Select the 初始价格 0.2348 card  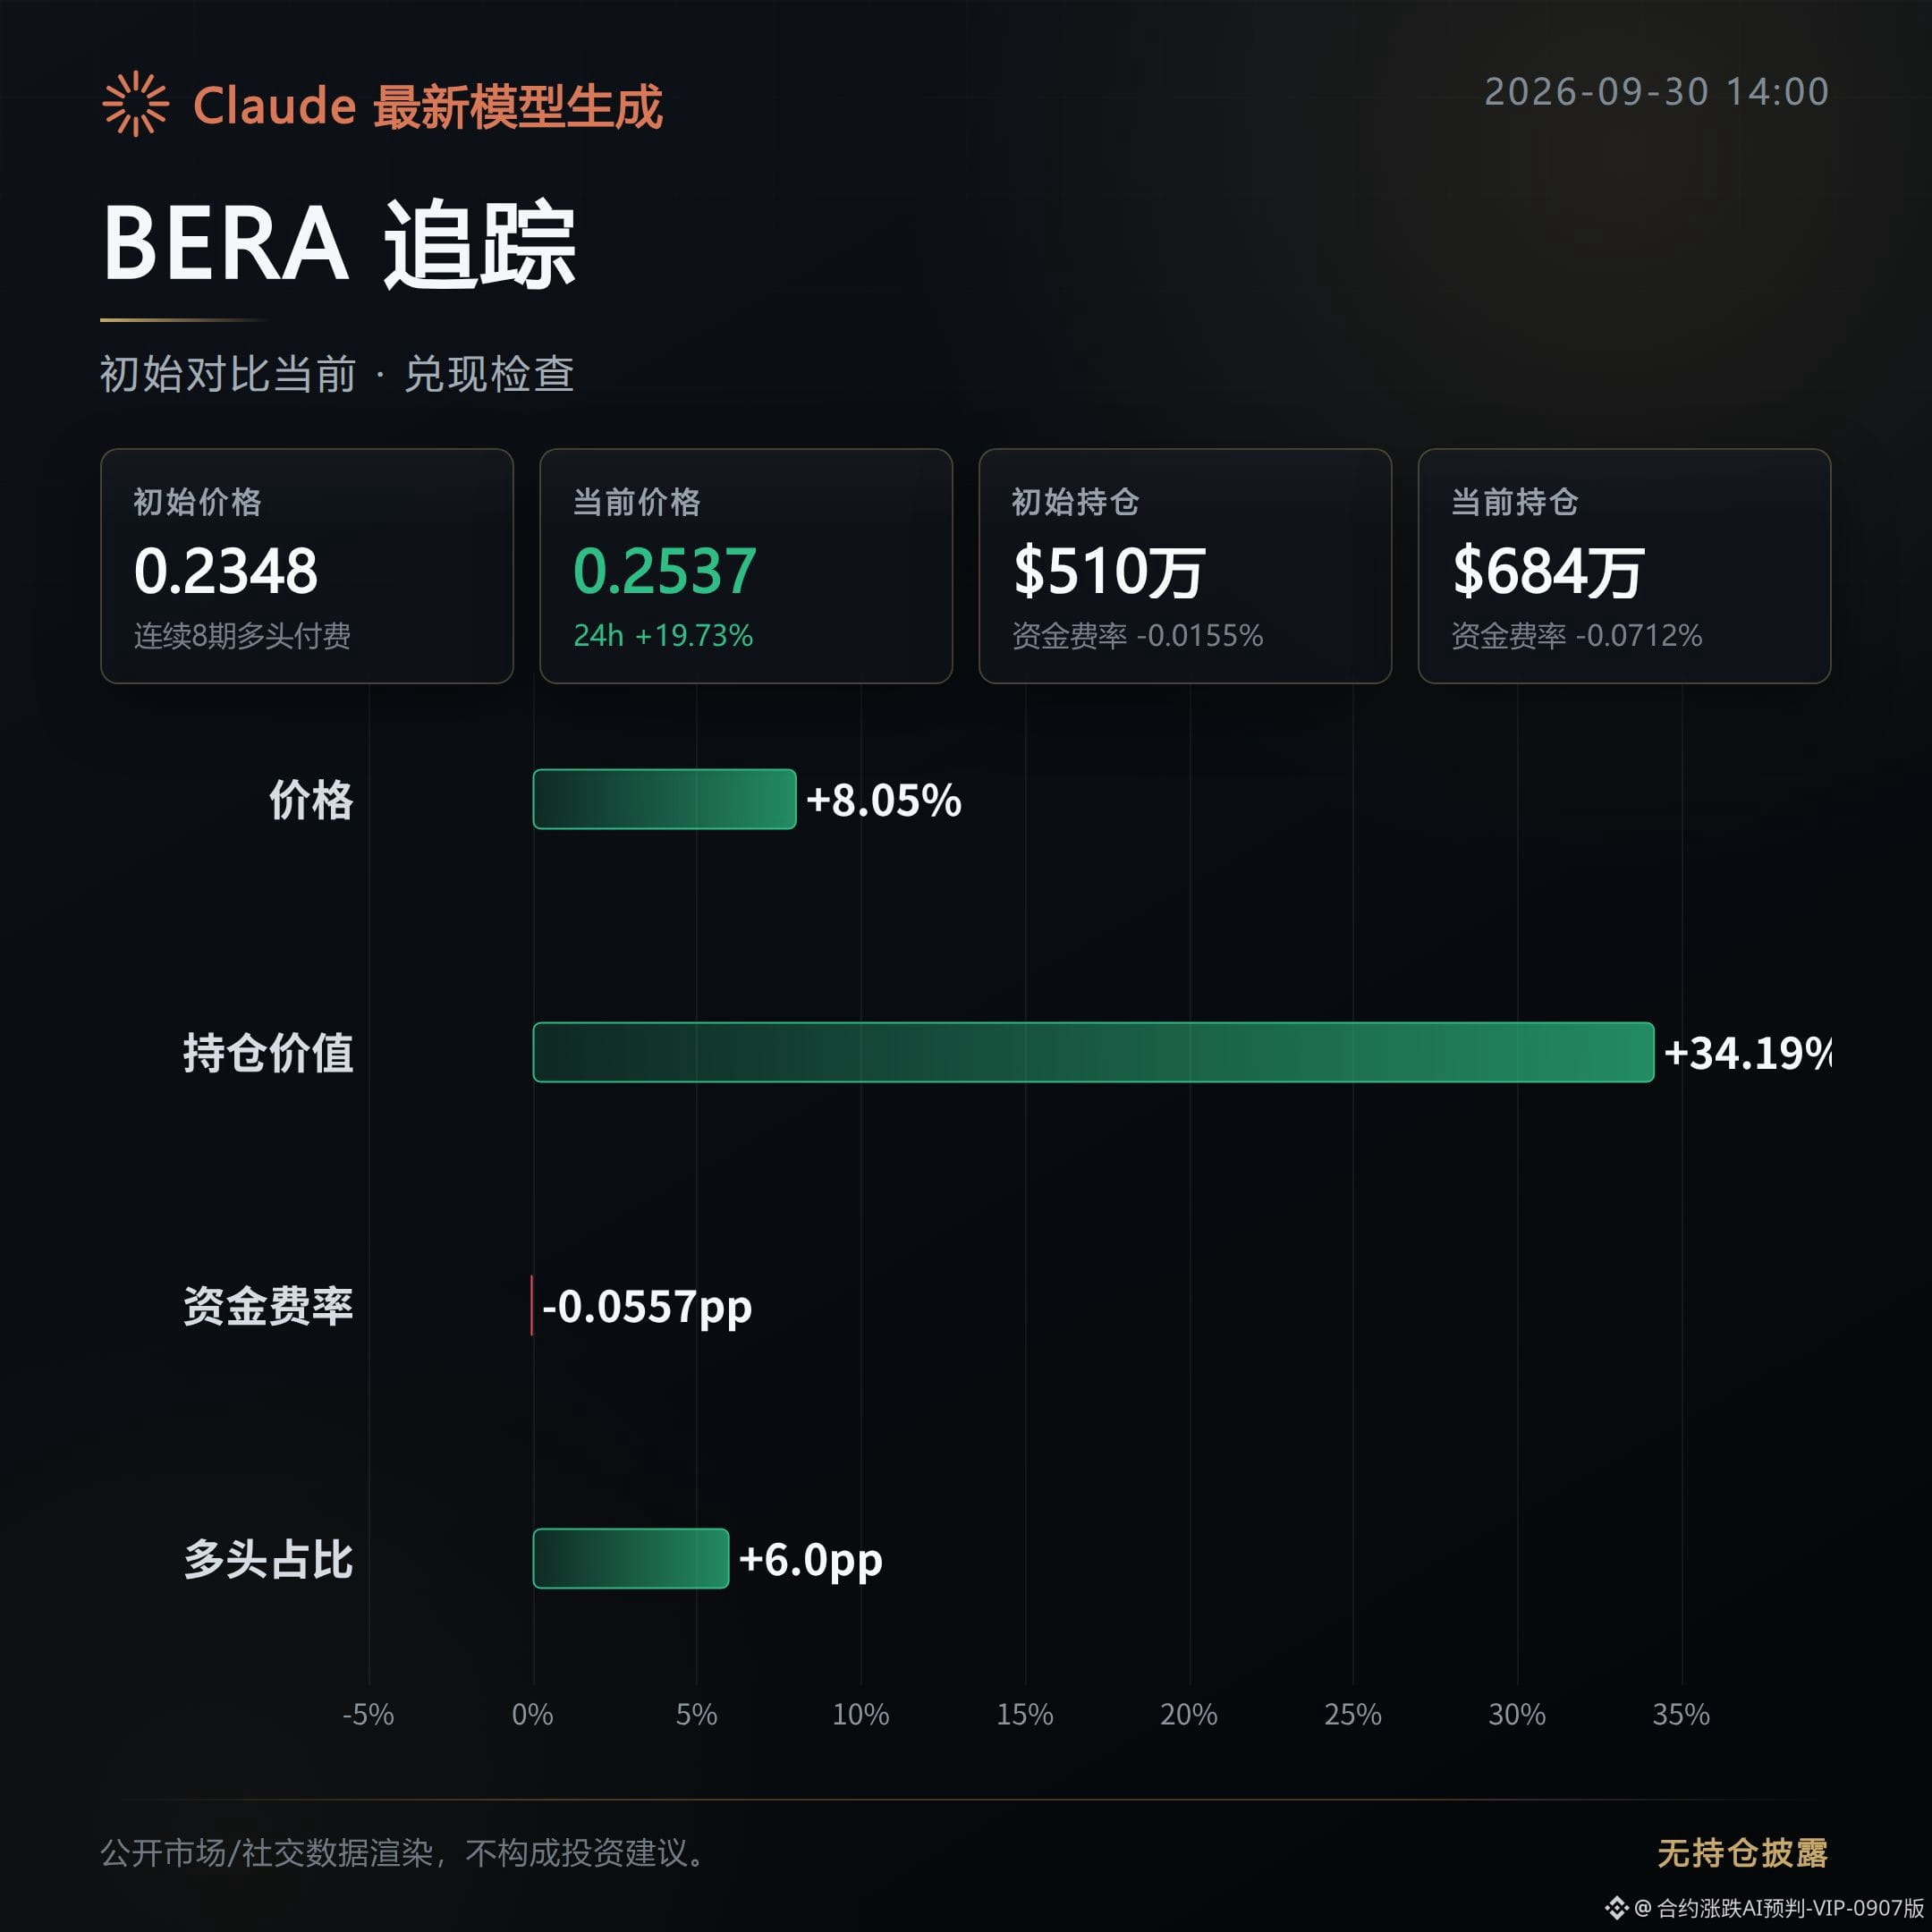307,566
